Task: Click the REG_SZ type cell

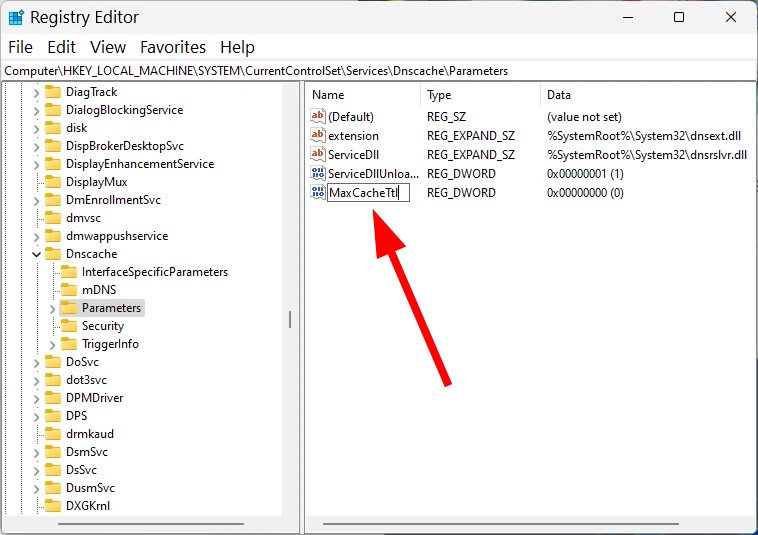Action: coord(446,117)
